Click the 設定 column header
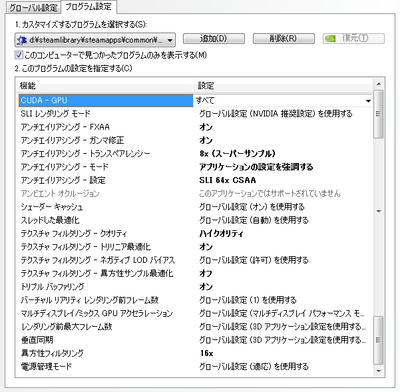 point(206,86)
